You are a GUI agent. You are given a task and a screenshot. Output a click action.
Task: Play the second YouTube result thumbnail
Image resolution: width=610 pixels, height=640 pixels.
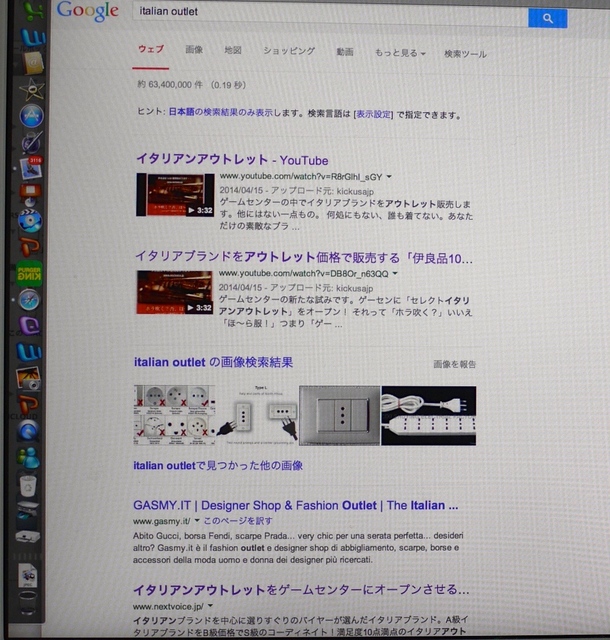pos(175,292)
